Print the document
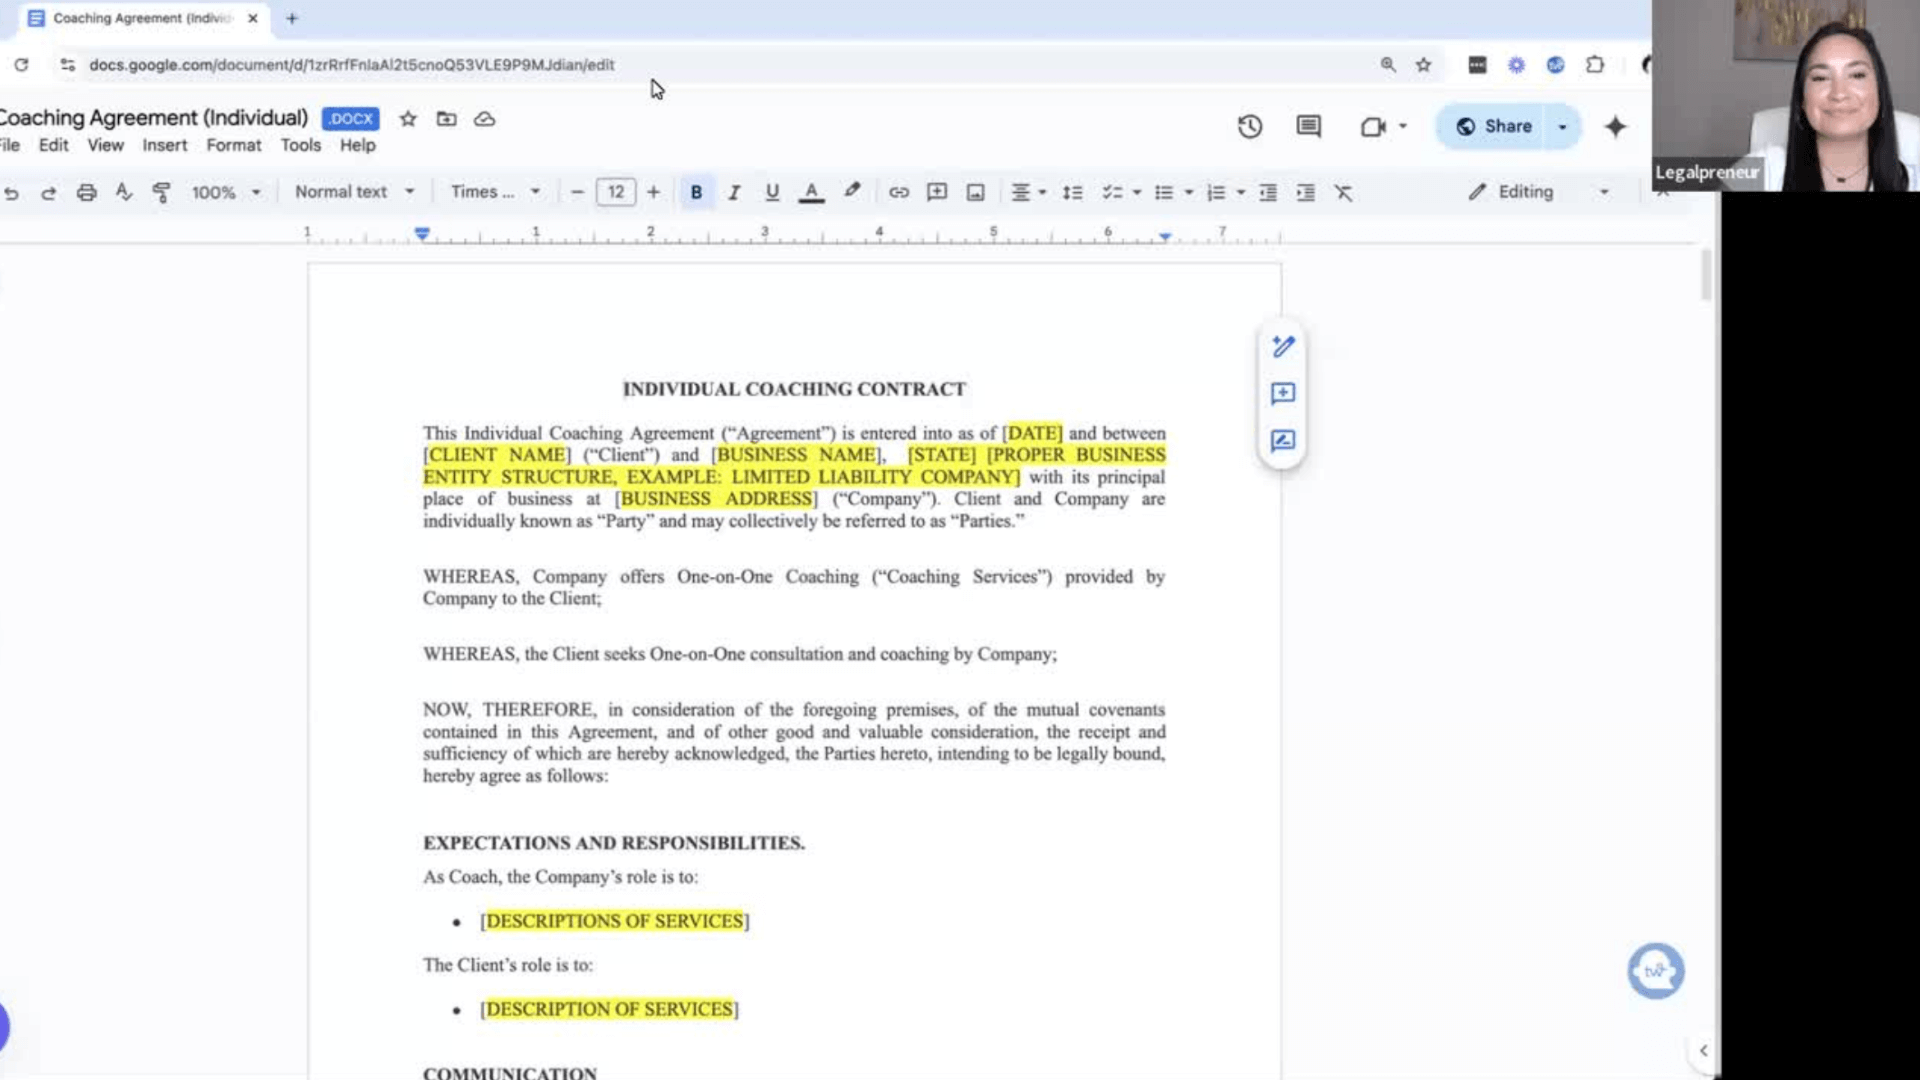This screenshot has height=1080, width=1920. (87, 193)
